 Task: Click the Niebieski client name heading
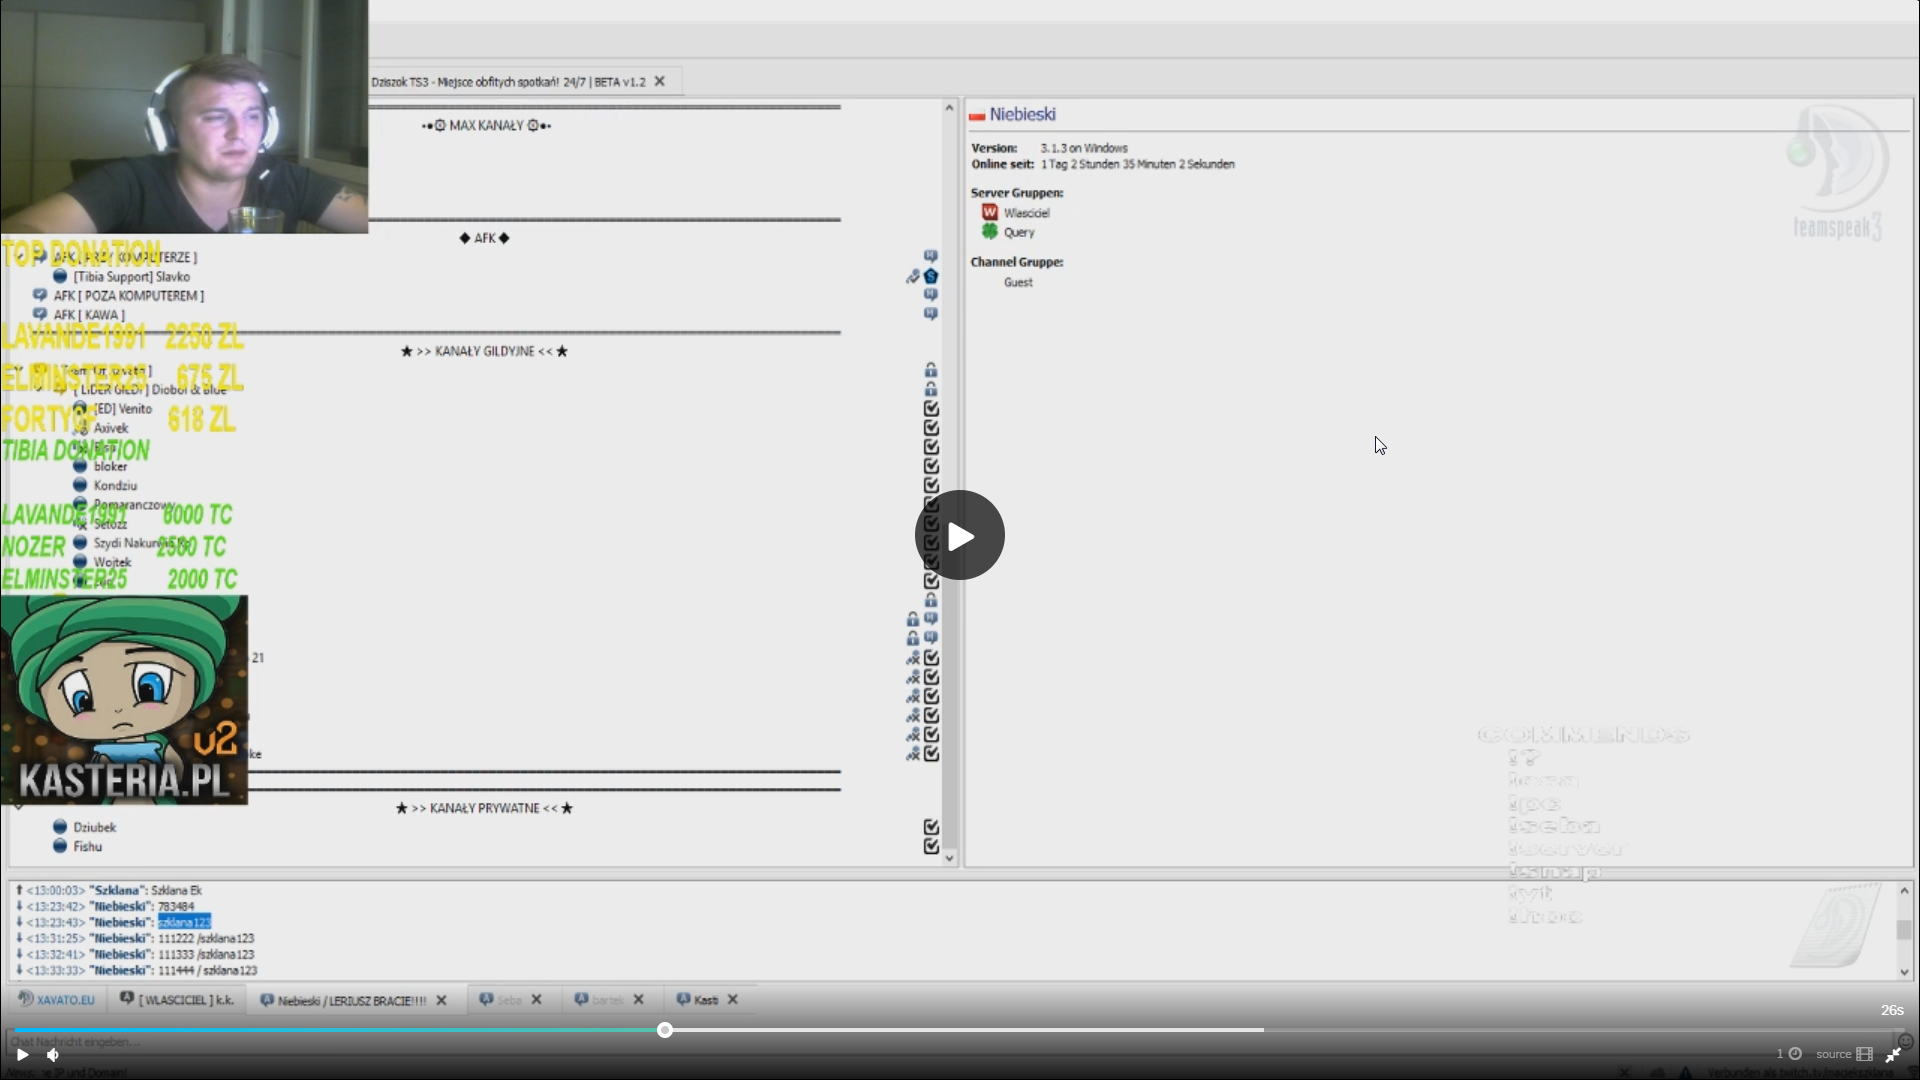point(1022,115)
